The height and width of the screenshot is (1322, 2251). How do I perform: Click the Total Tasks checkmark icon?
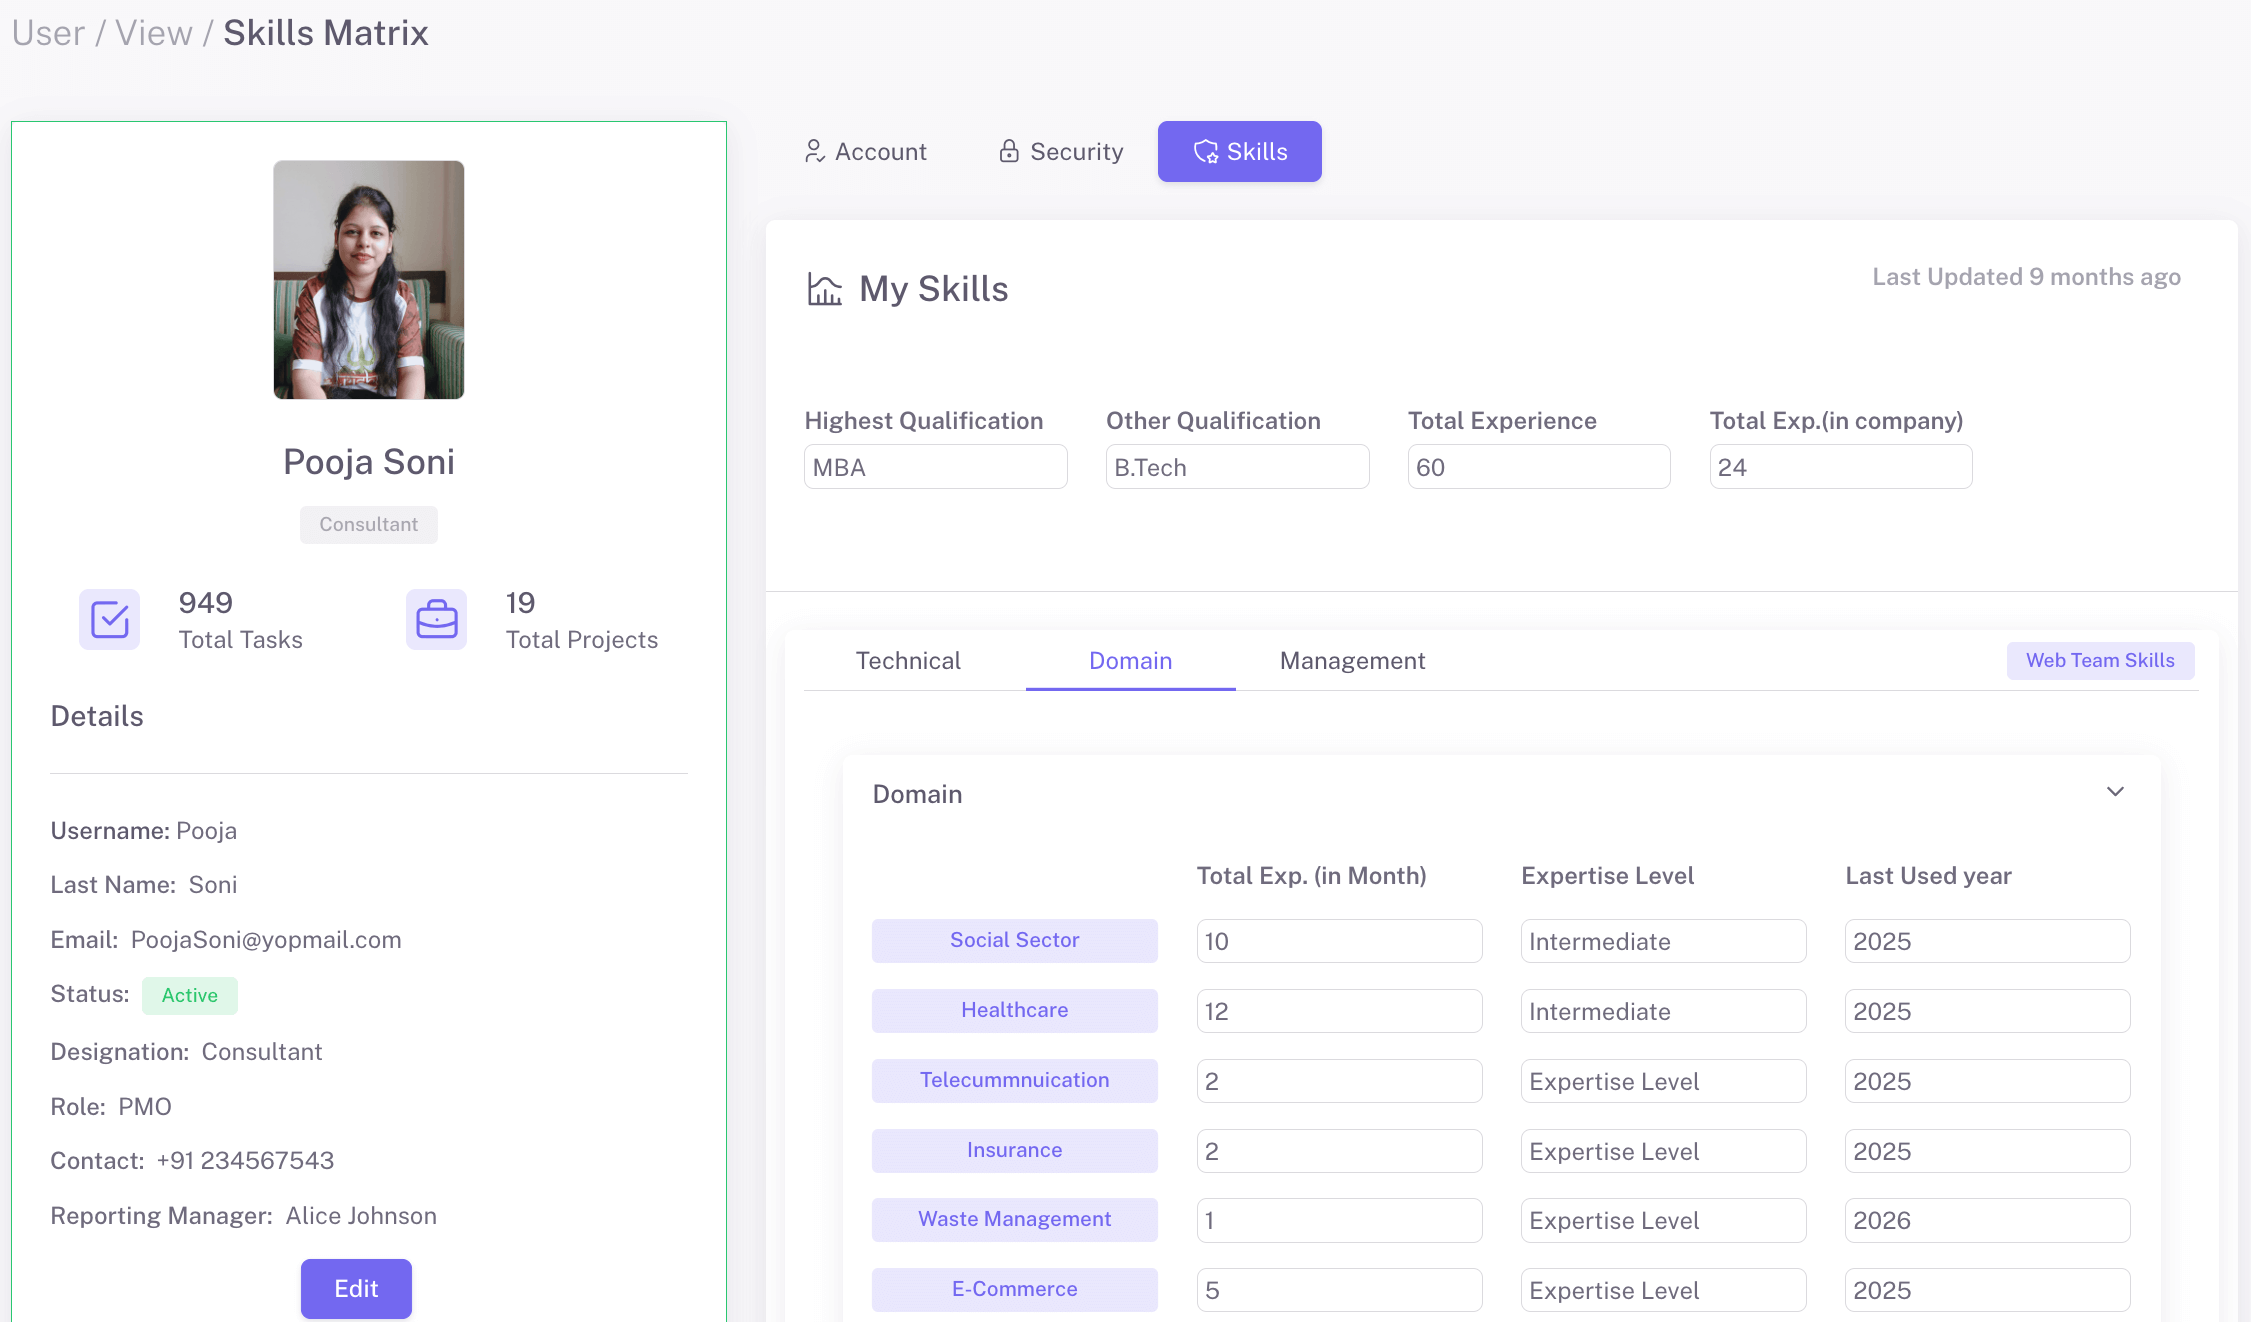pyautogui.click(x=110, y=619)
